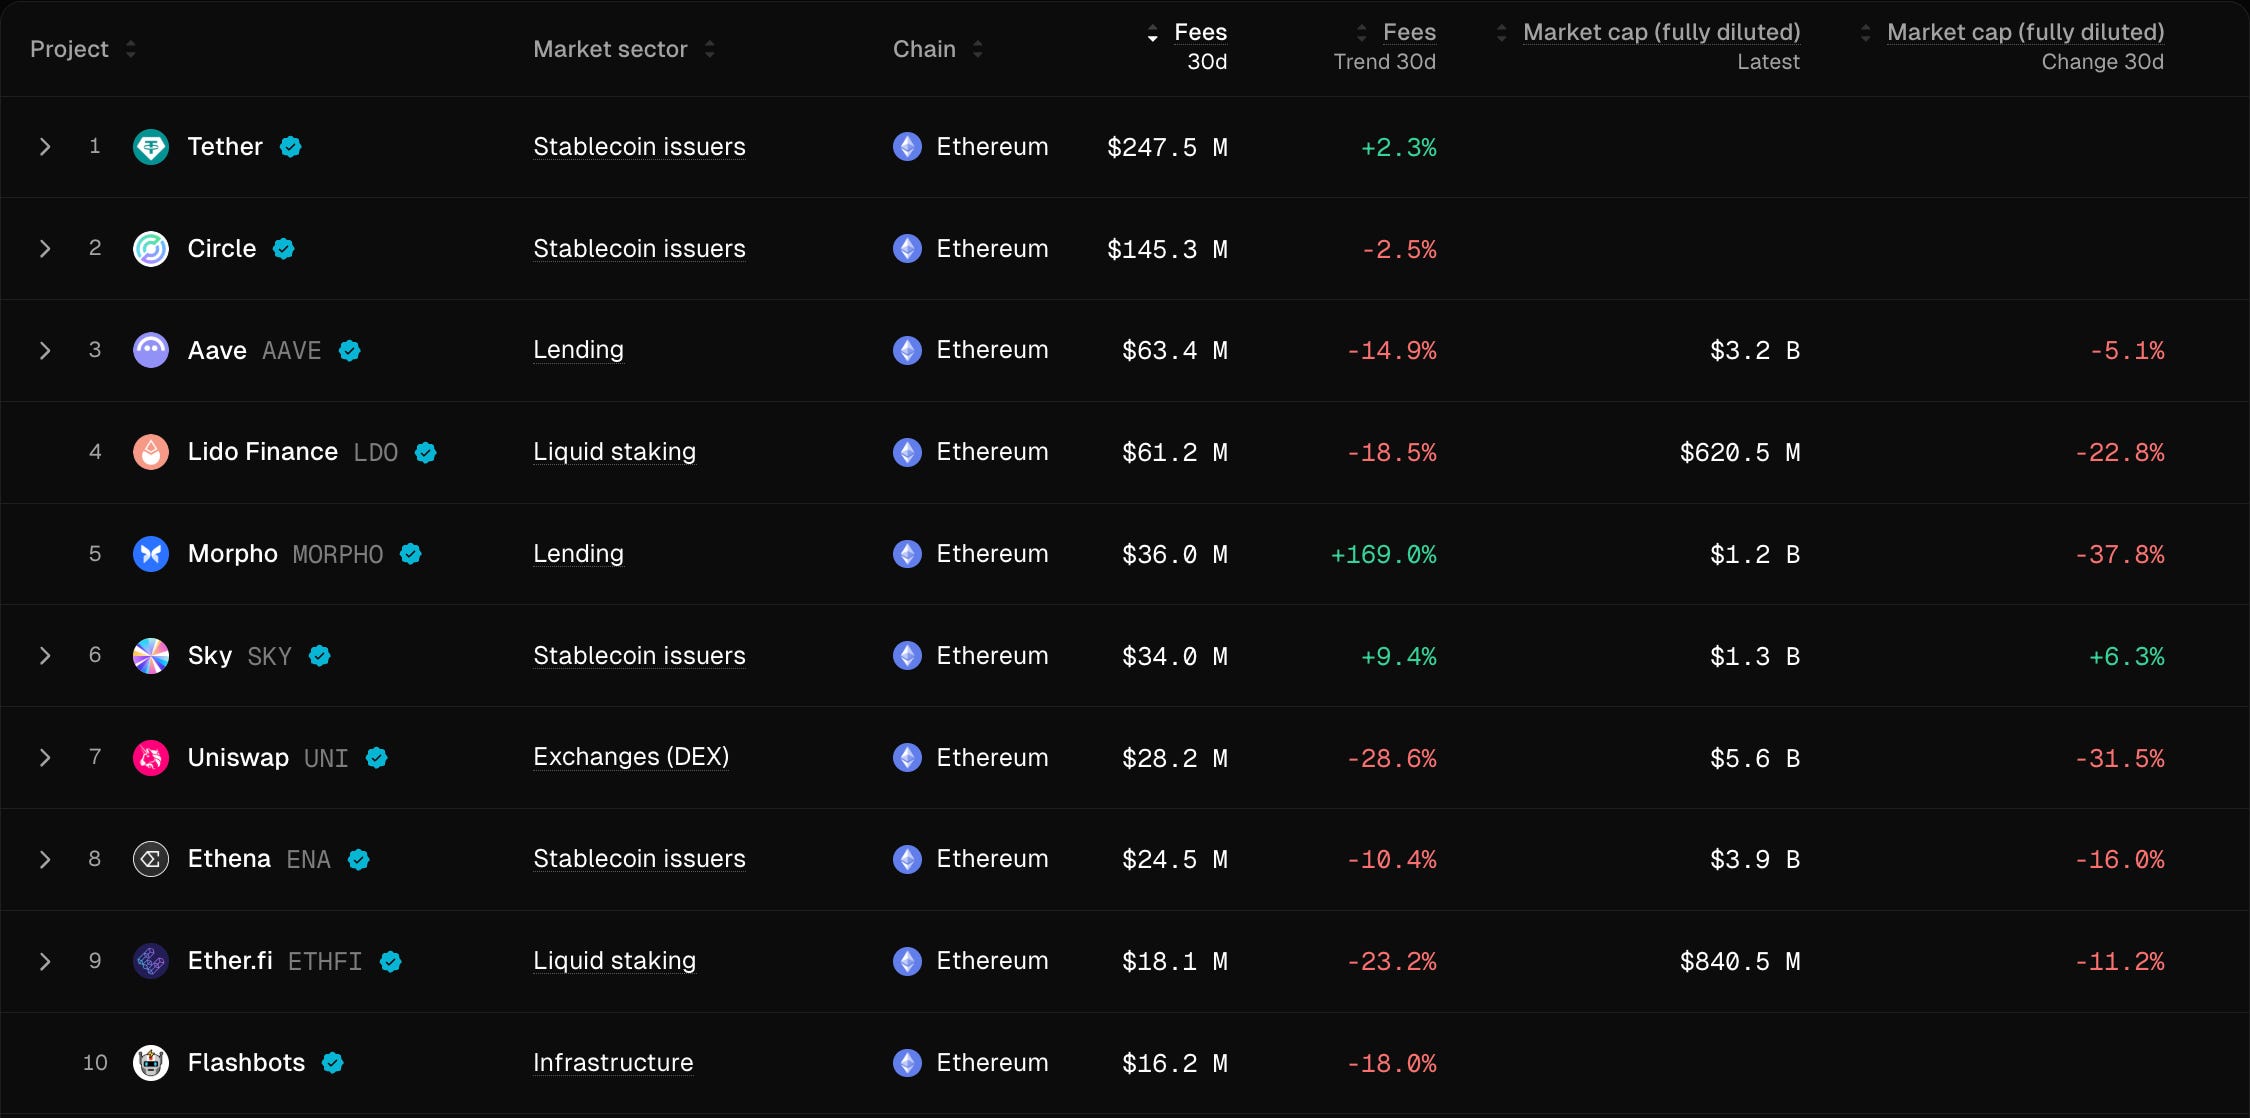
Task: Click the Tether project logo
Action: [151, 146]
